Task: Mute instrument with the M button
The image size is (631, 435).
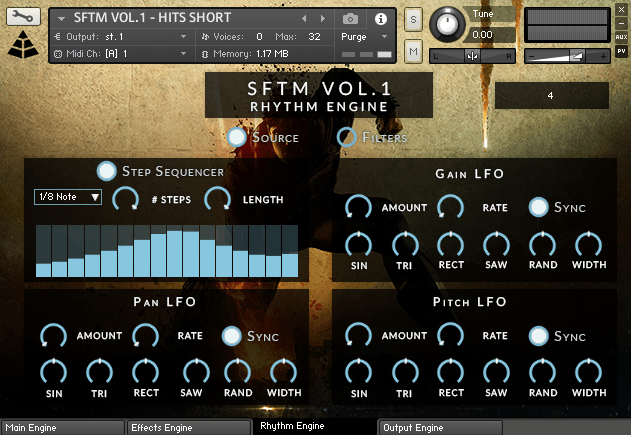Action: pos(414,50)
